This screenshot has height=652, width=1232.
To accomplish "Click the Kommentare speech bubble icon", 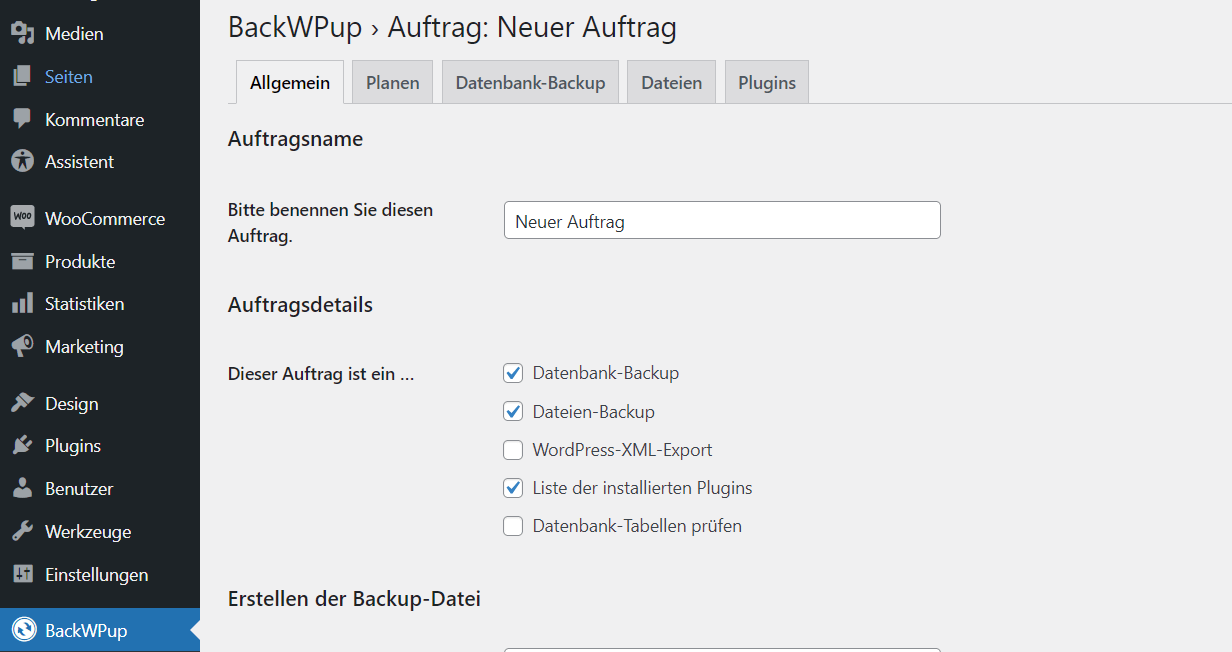I will 22,119.
